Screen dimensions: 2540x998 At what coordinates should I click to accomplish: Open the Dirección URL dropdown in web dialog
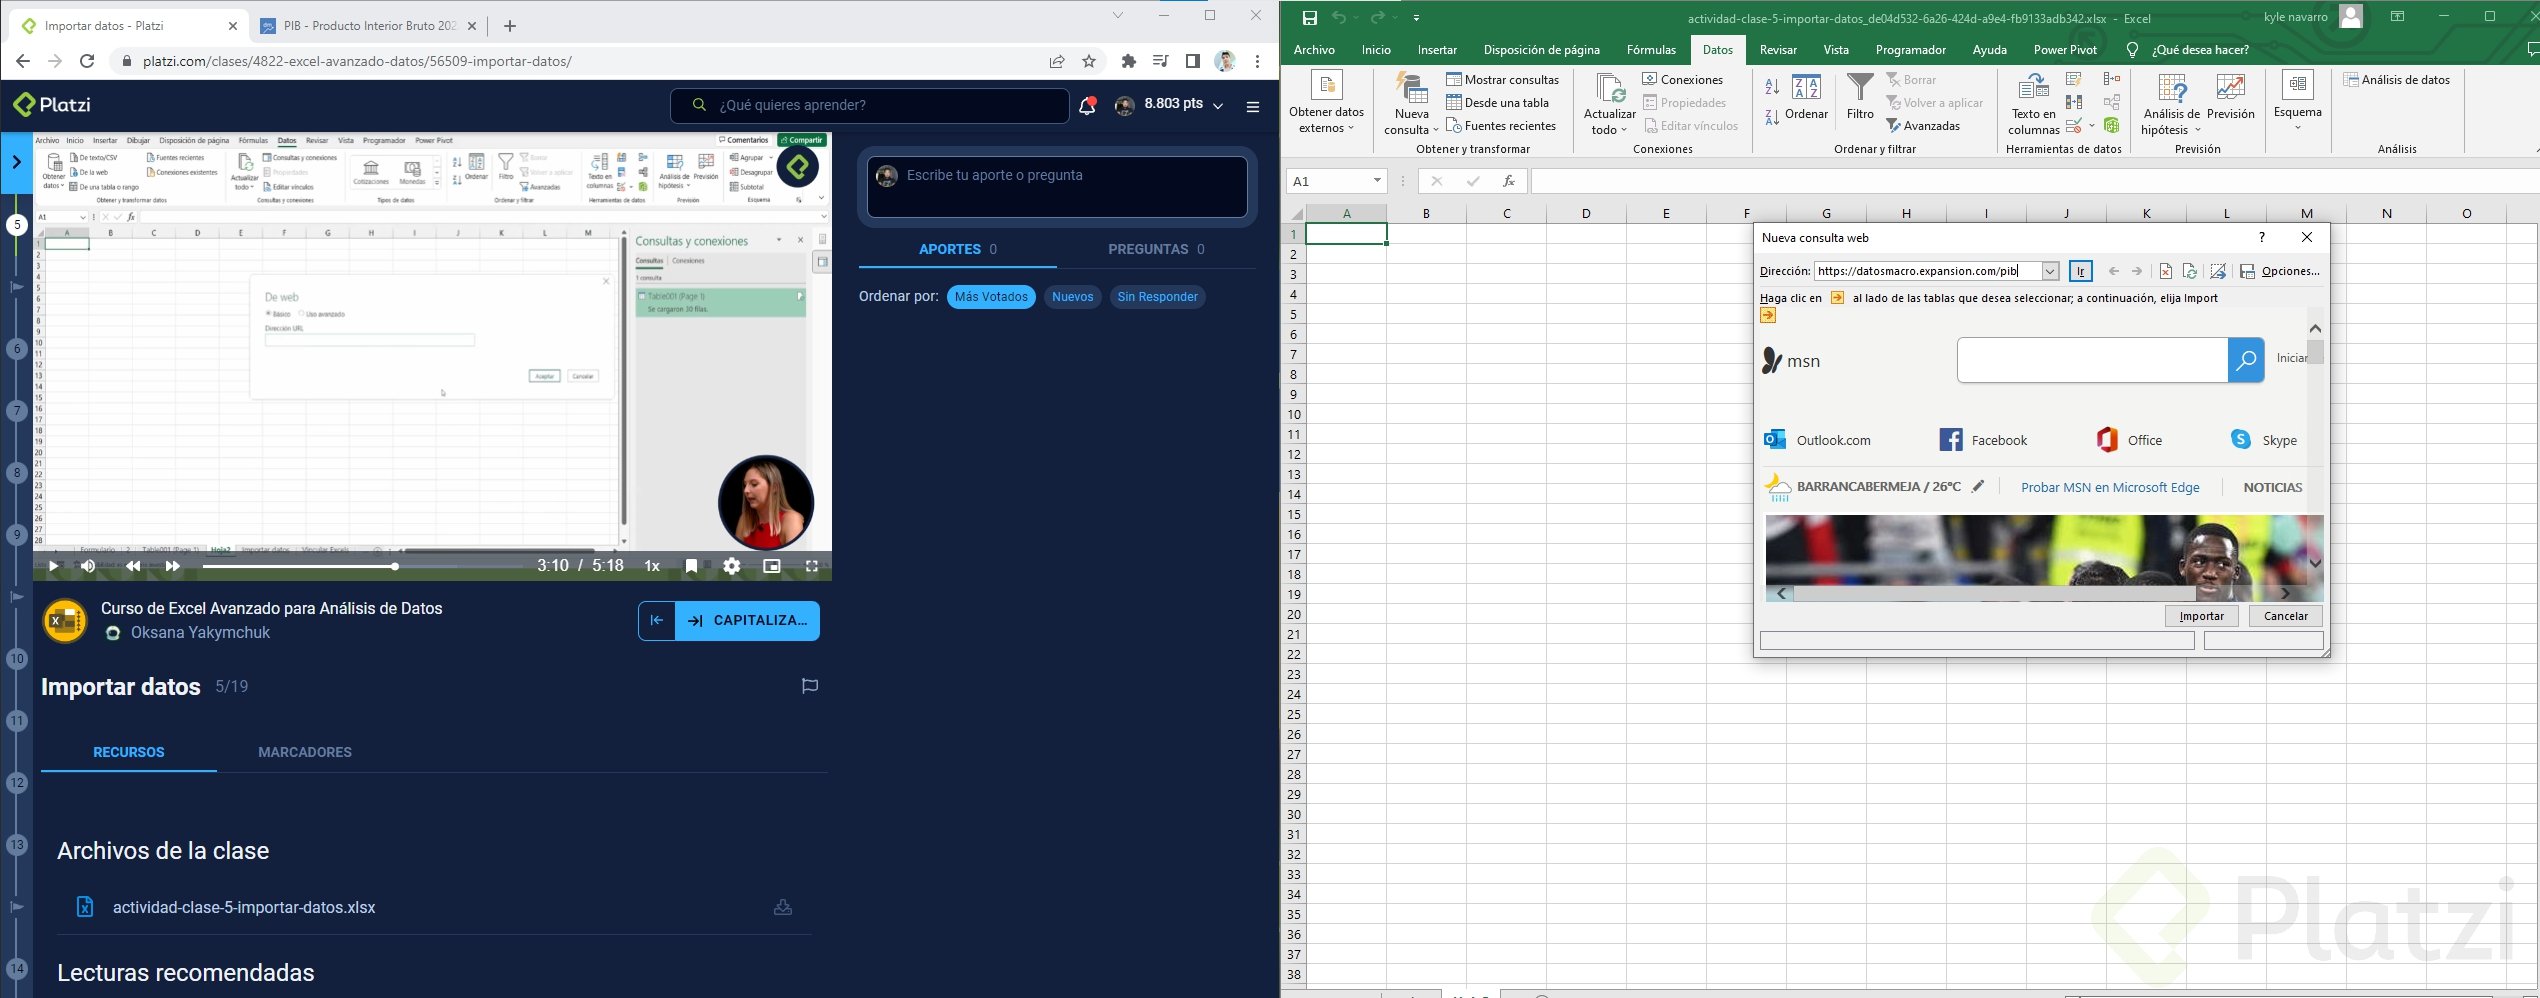pyautogui.click(x=2050, y=271)
